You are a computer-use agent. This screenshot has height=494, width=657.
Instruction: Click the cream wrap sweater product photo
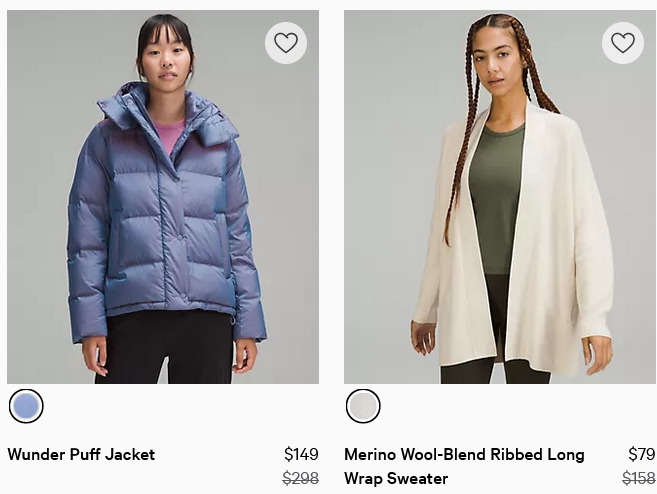click(500, 197)
